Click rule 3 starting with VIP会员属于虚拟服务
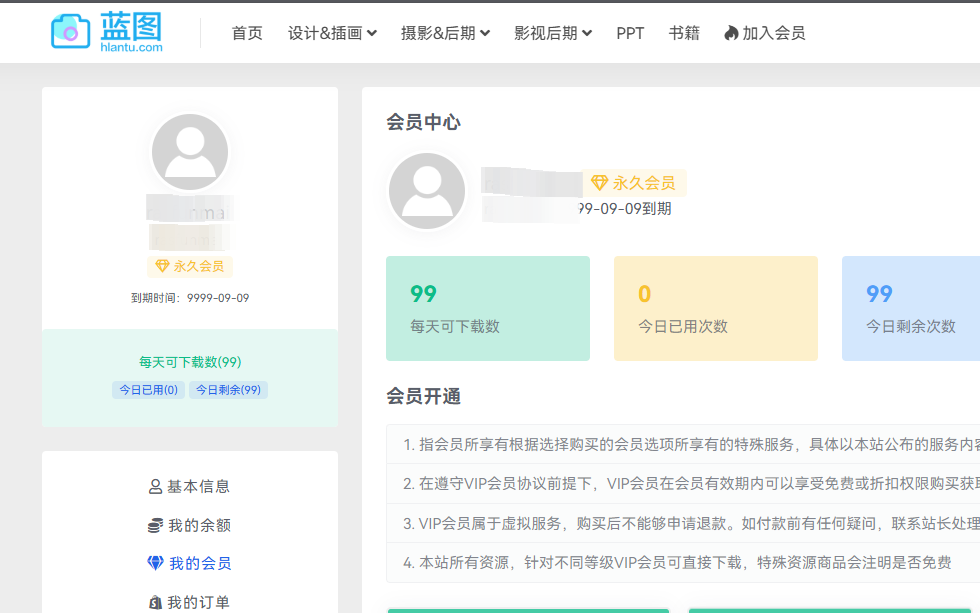 coord(684,523)
